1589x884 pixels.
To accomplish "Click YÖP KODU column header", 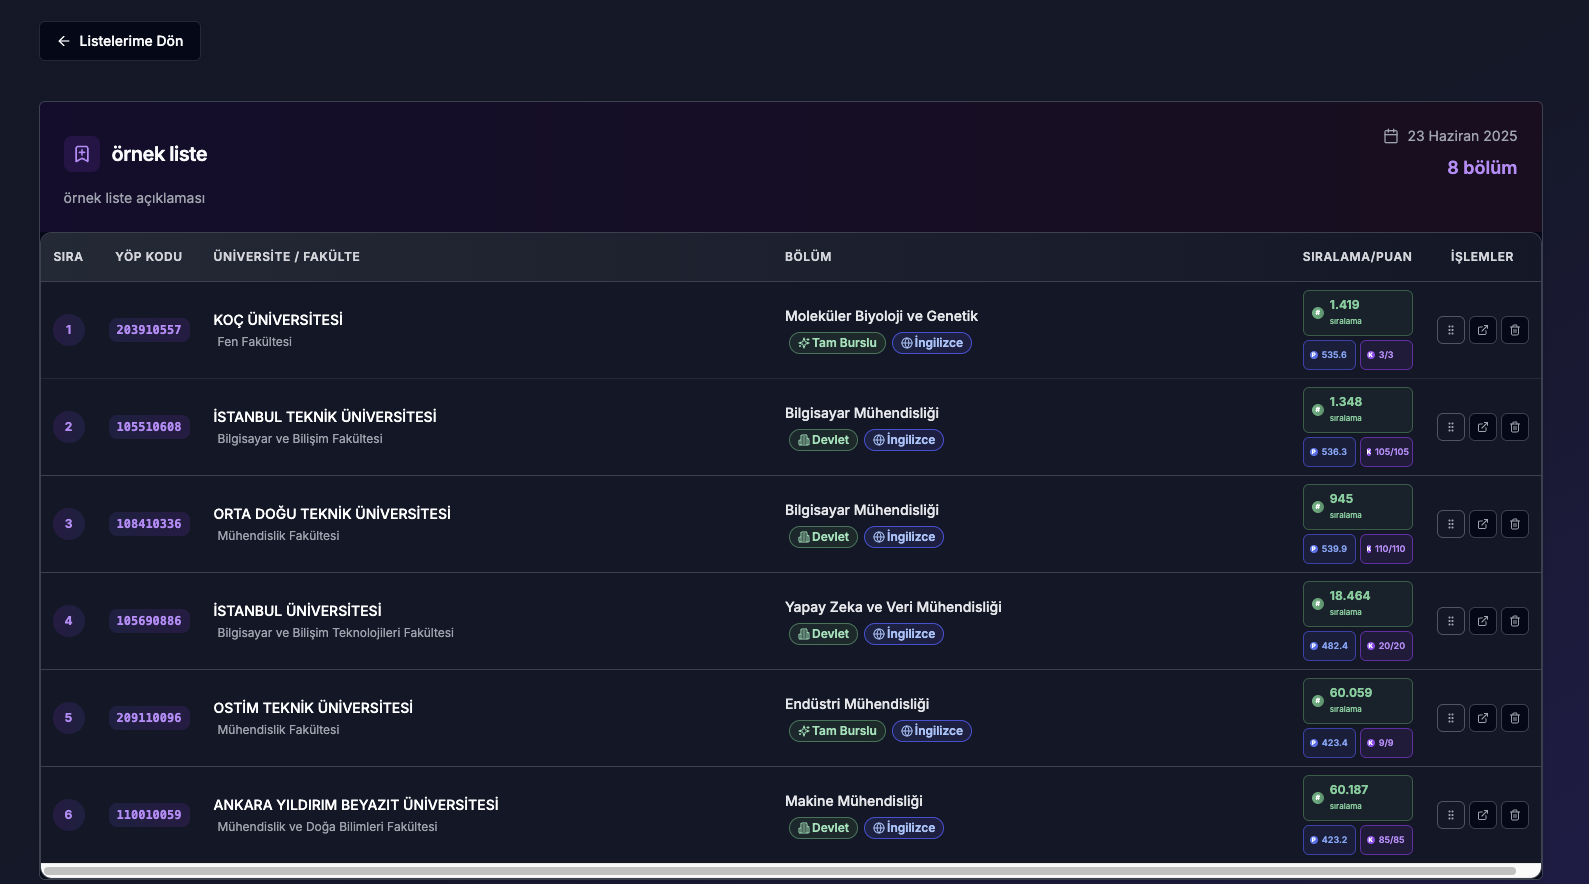I will point(149,257).
